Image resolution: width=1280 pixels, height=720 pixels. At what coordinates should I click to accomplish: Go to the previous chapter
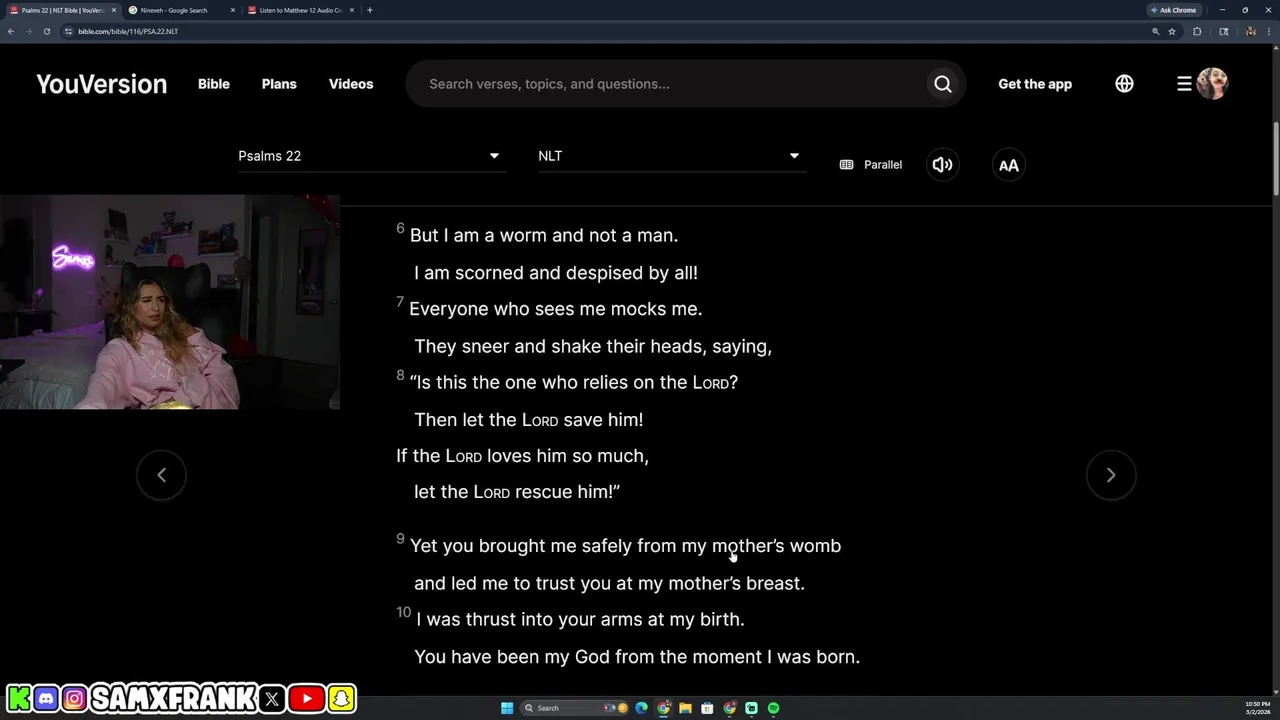[x=161, y=475]
